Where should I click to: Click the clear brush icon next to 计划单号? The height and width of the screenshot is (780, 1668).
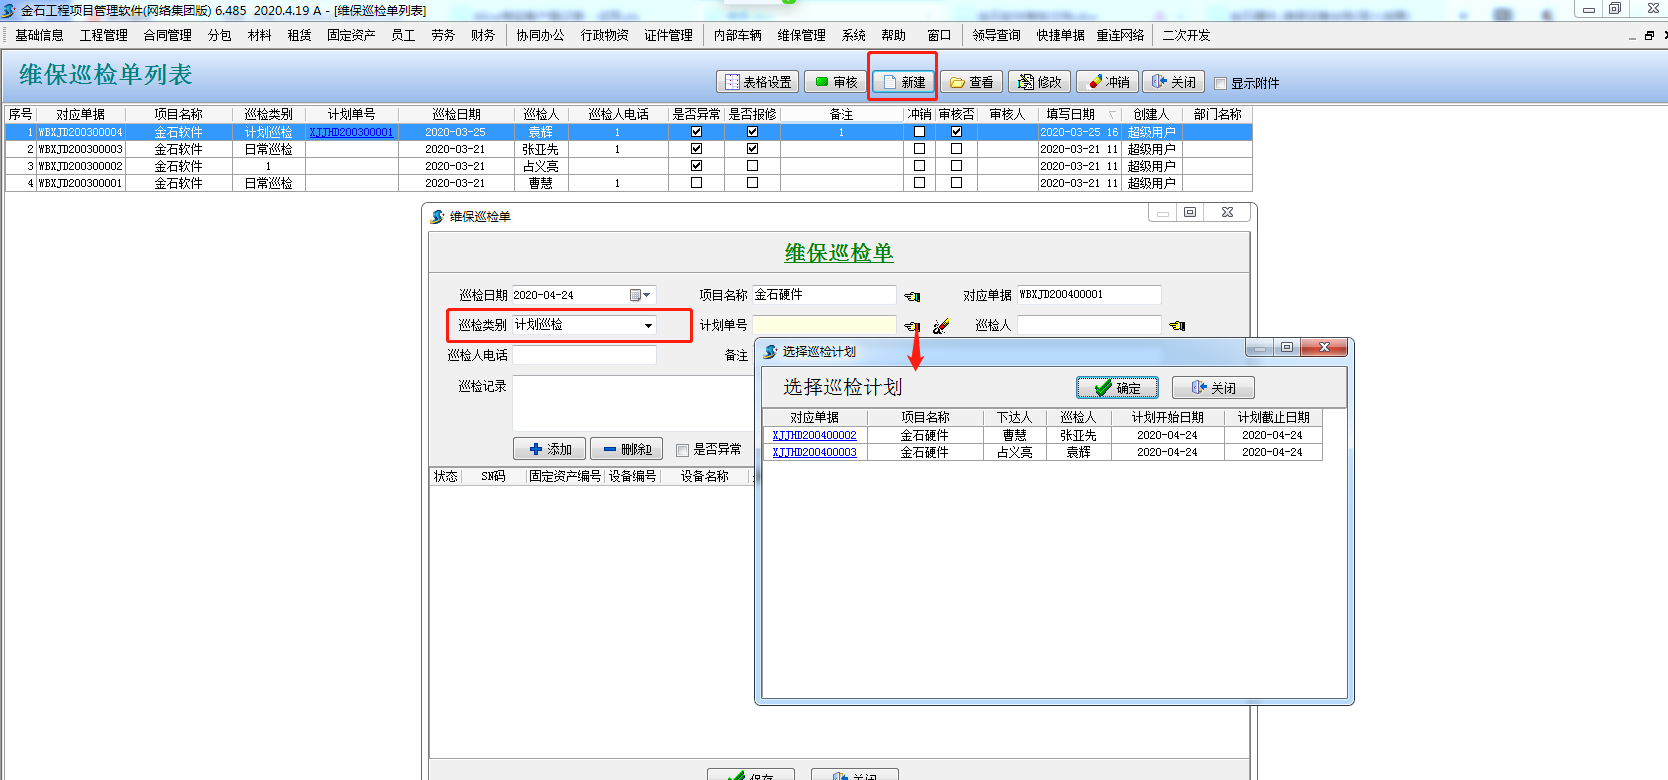pos(940,326)
